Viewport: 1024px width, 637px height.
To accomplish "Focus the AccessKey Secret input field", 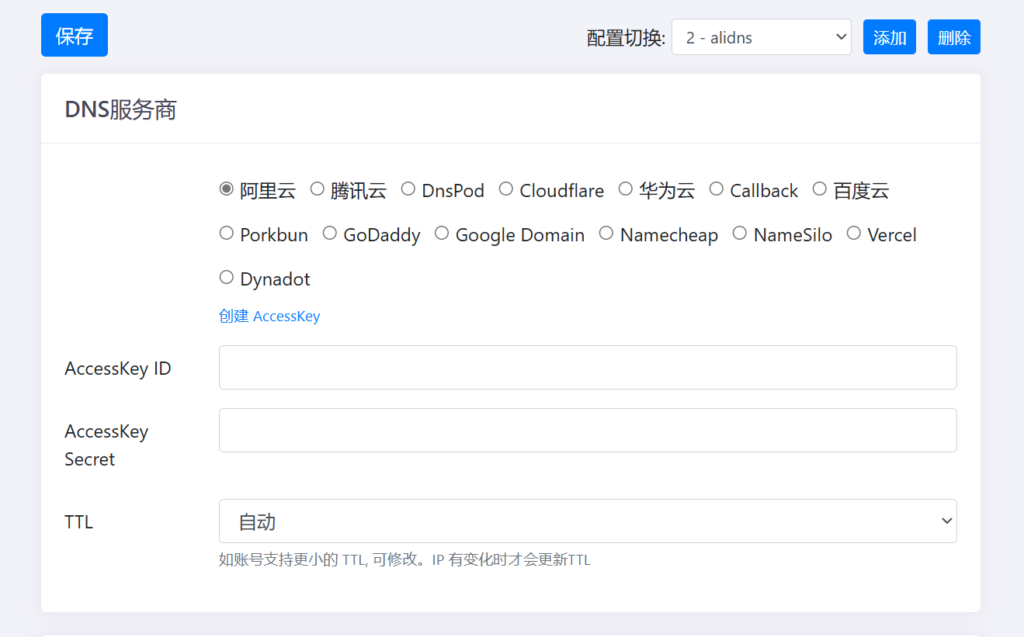I will 588,430.
